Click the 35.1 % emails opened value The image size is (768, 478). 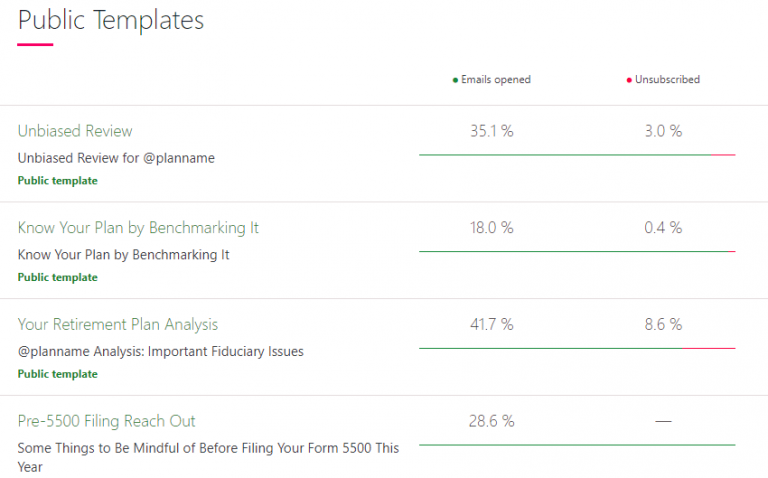point(491,131)
